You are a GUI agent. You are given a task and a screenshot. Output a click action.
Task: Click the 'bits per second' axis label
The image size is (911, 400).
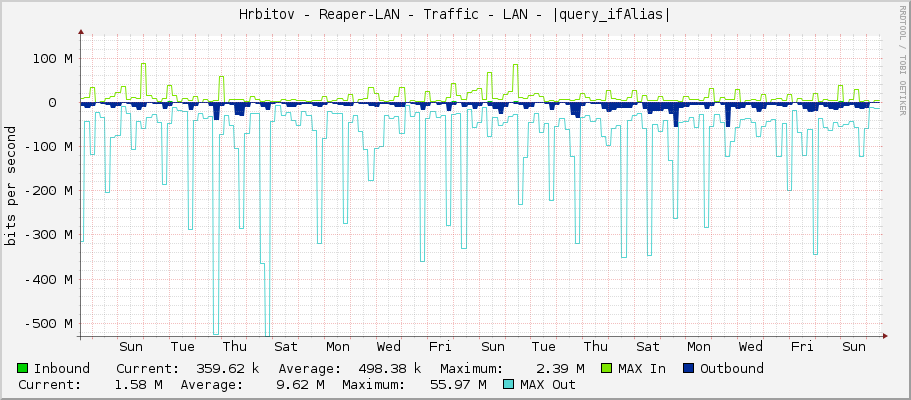(x=11, y=185)
